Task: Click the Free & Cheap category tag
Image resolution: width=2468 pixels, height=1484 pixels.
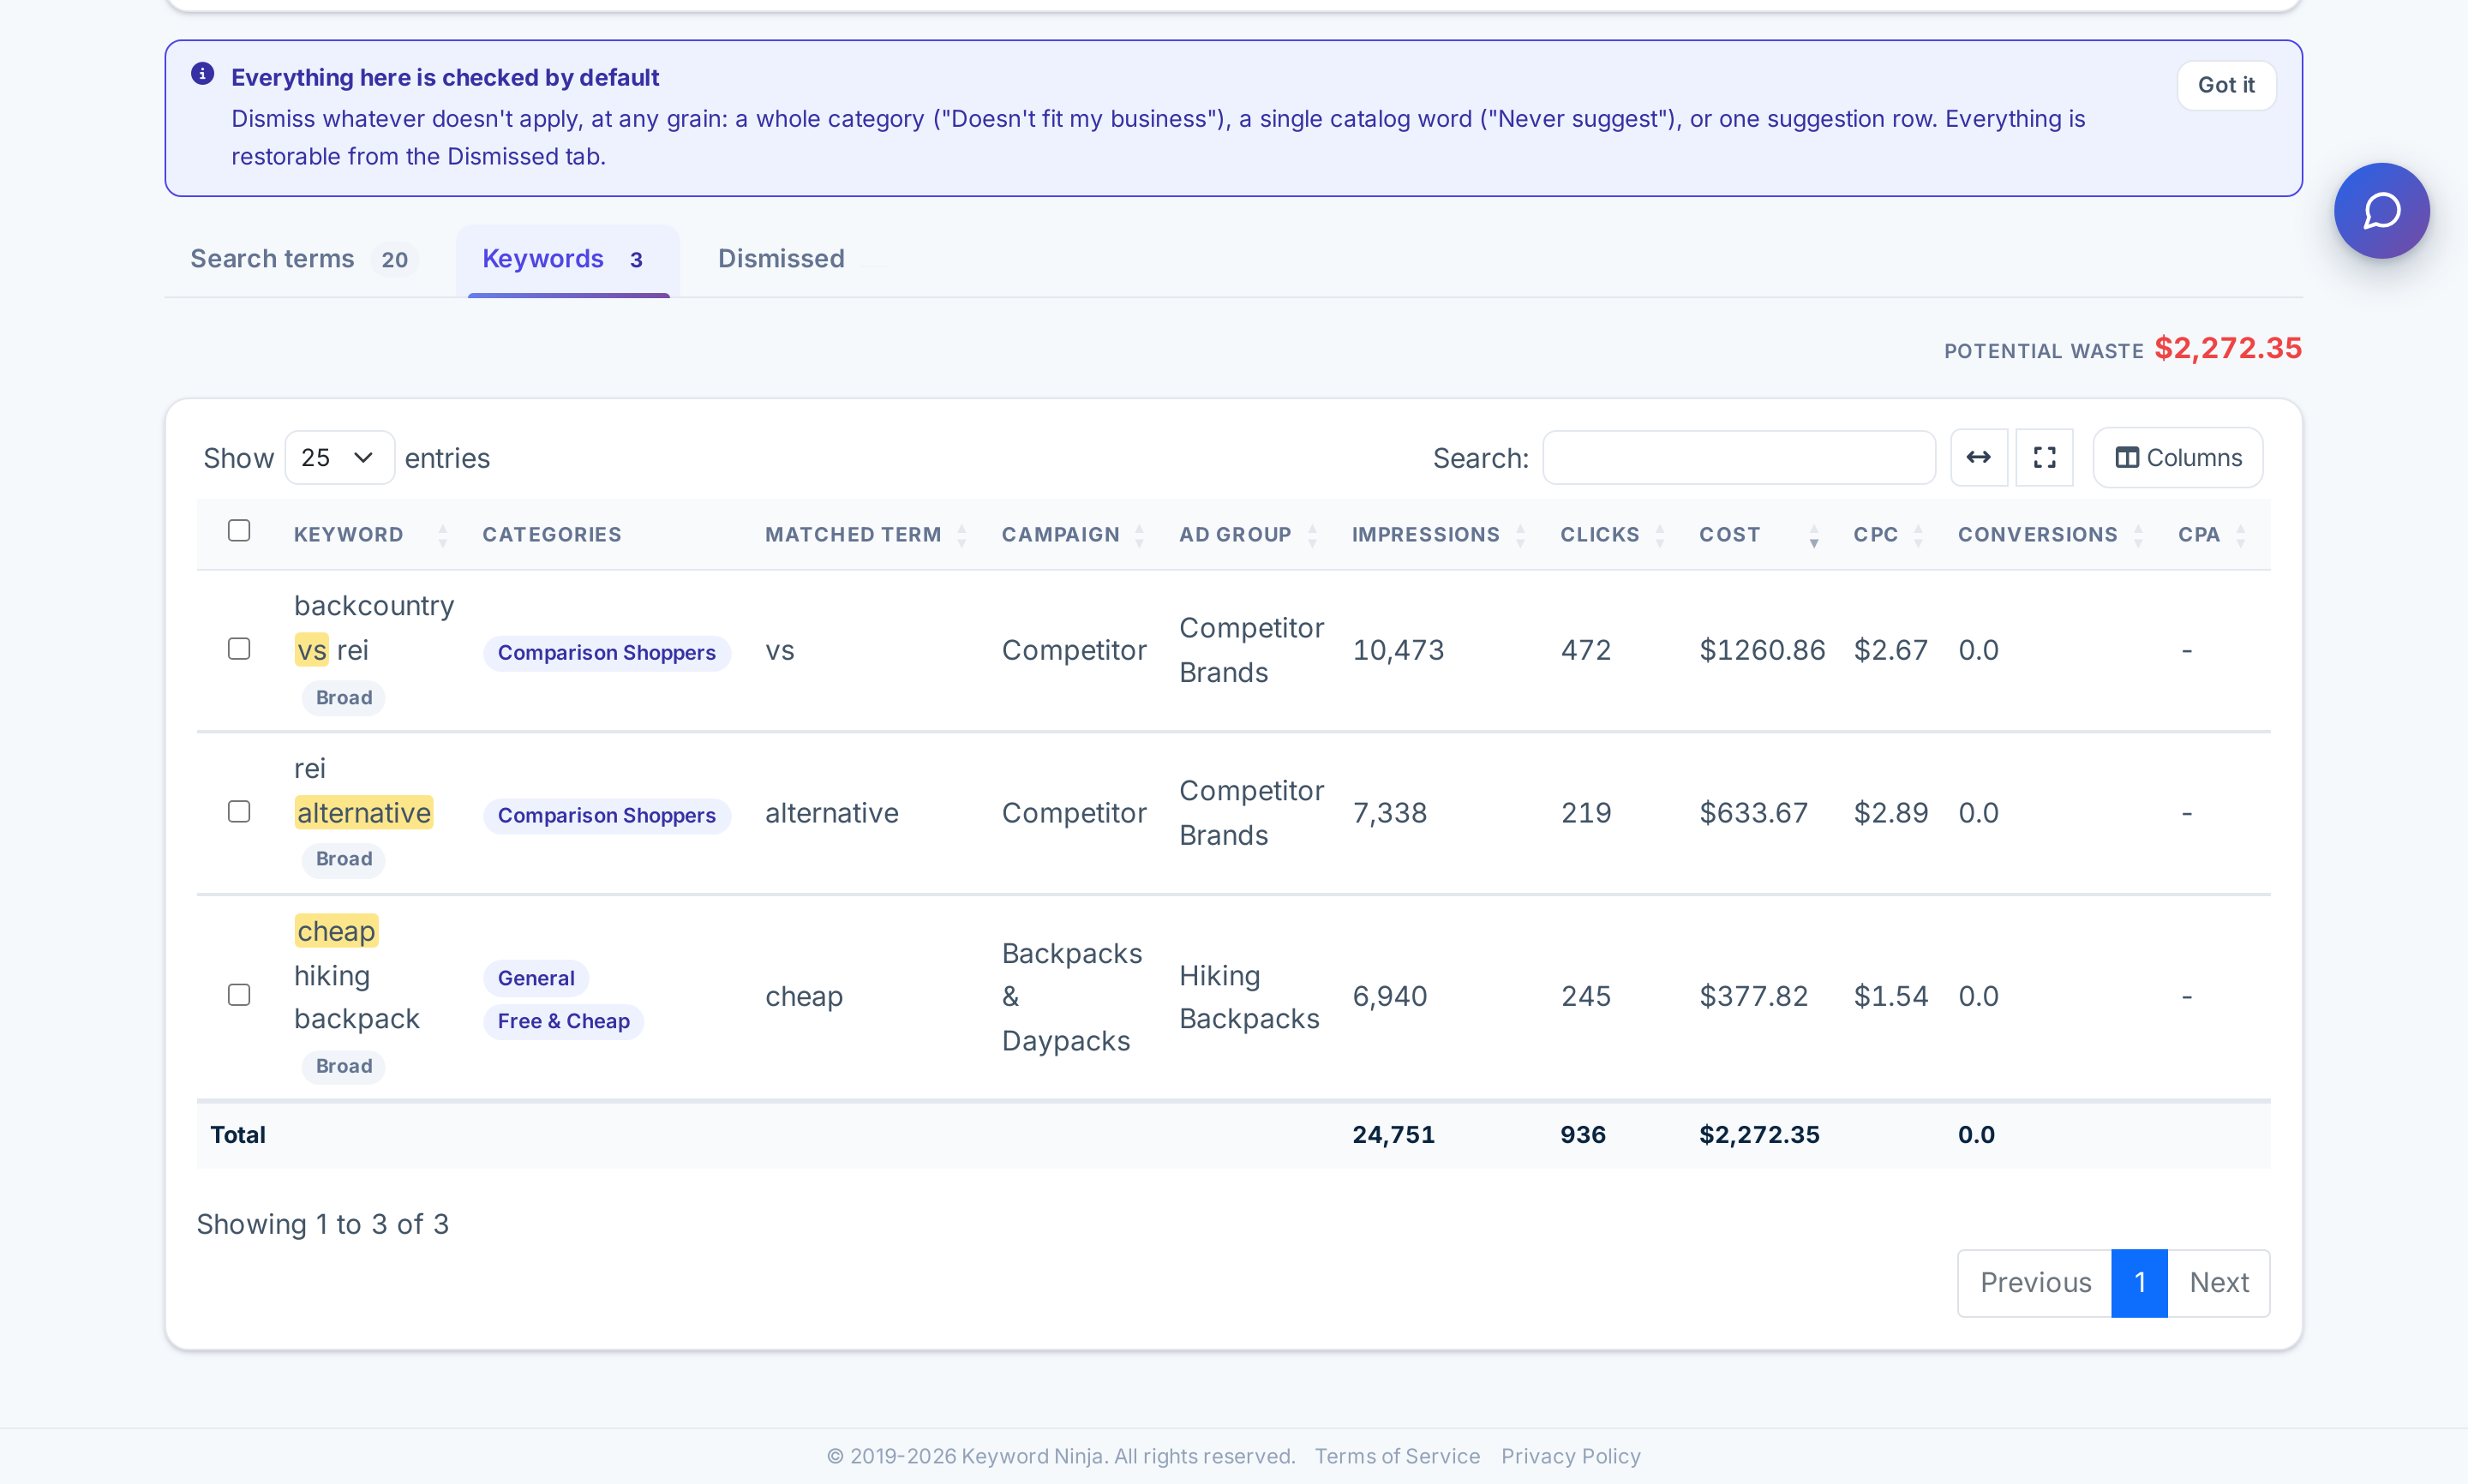Action: click(x=564, y=1022)
